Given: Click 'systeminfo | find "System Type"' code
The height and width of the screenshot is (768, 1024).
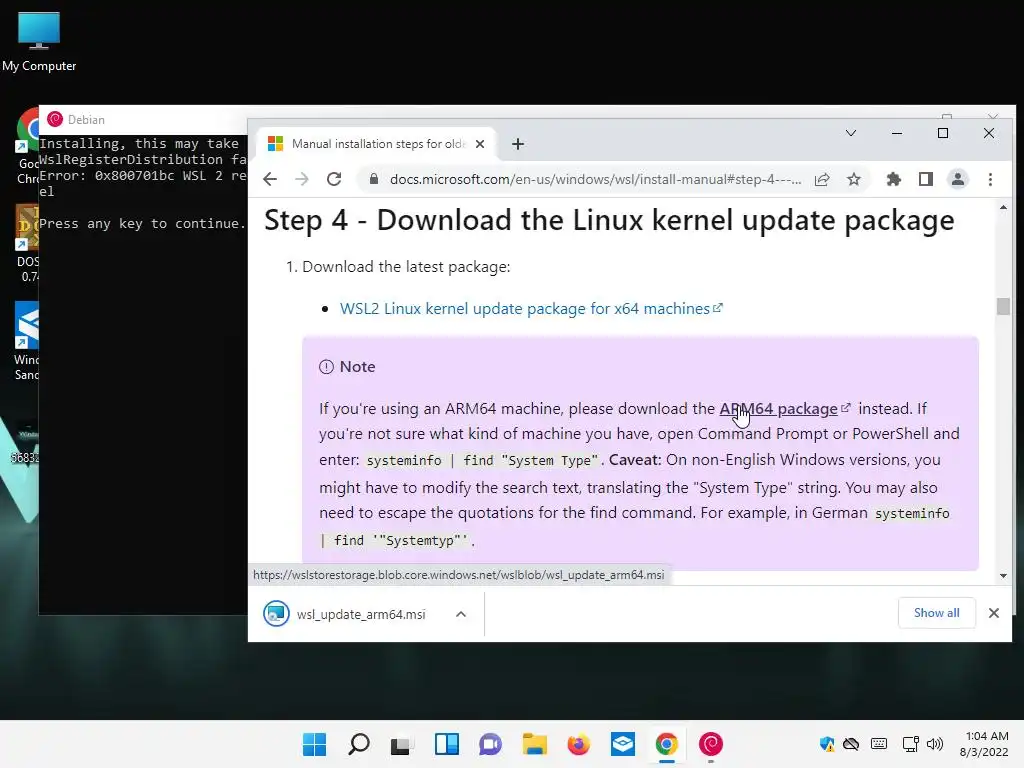Looking at the screenshot, I should click(x=483, y=460).
